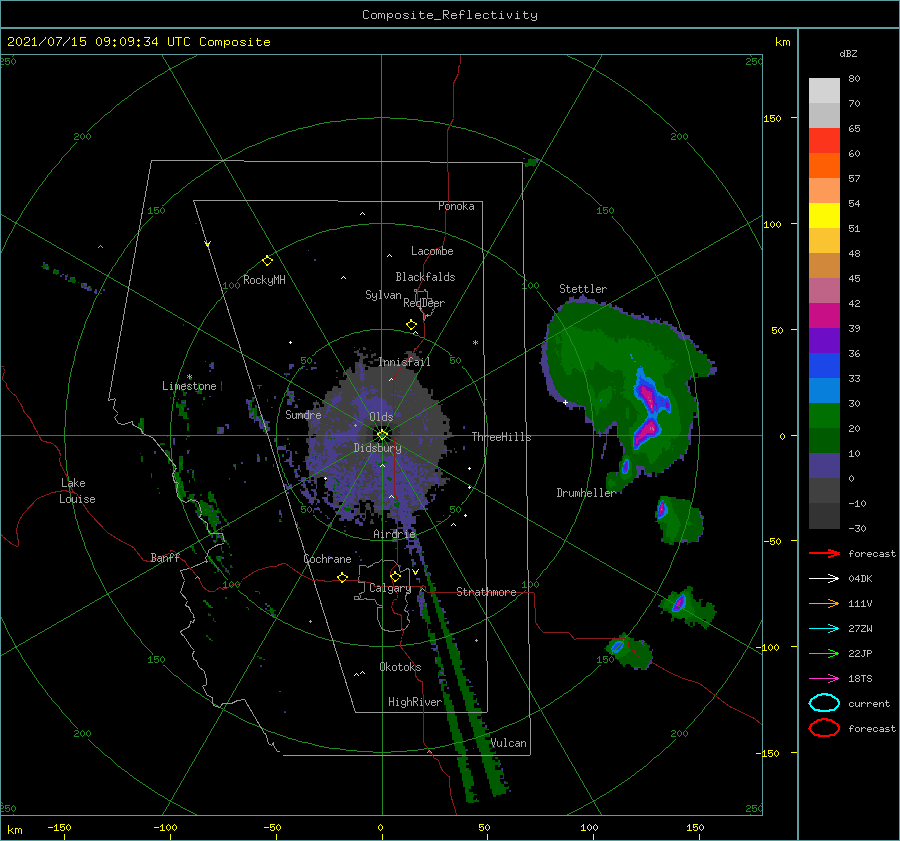
Task: Click the Innisfail town label
Action: pyautogui.click(x=404, y=362)
